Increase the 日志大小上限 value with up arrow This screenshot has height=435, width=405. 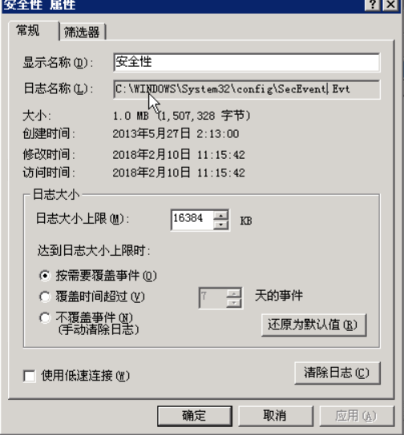(220, 215)
